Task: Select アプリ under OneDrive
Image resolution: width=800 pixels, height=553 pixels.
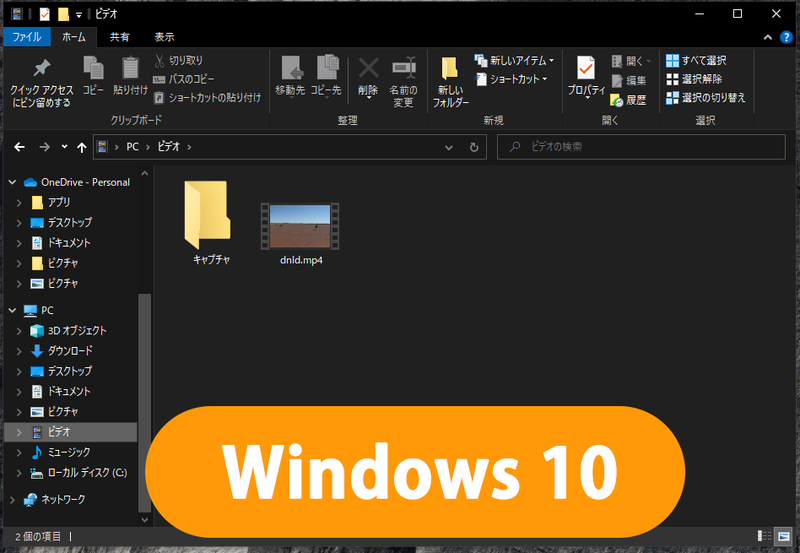Action: (59, 203)
